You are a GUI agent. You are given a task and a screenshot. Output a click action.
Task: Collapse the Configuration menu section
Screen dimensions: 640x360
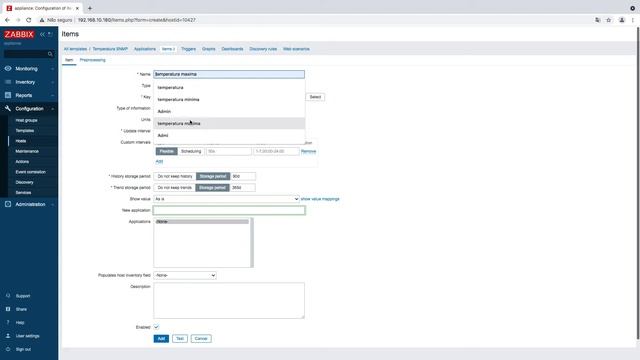click(29, 109)
